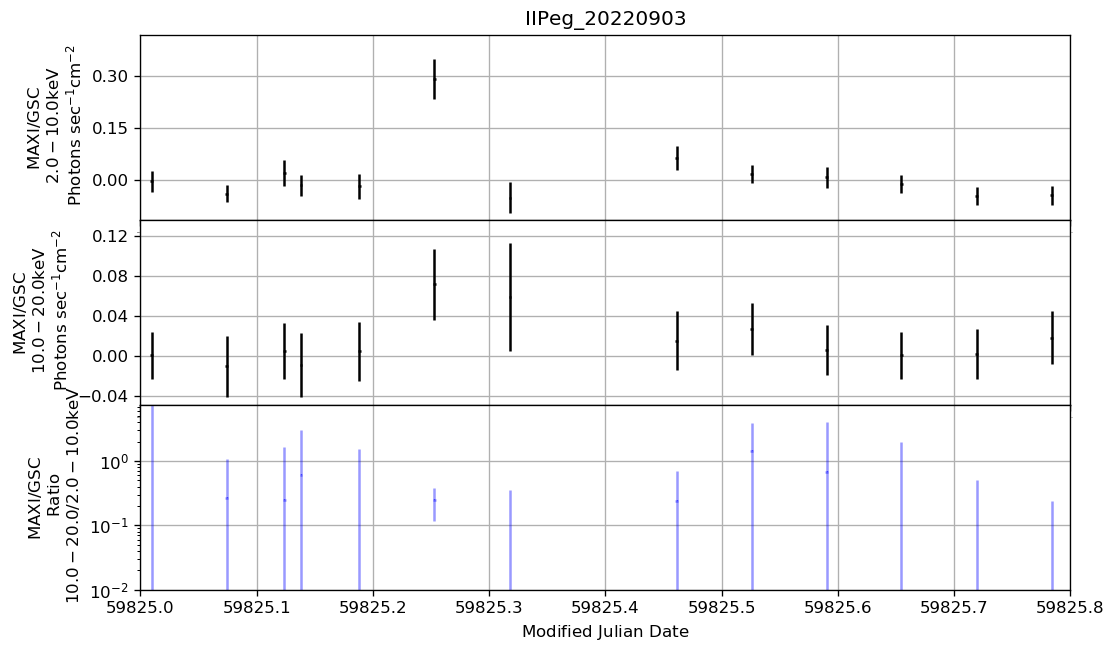
Task: Click the x-axis tick label 59825.6
Action: tap(838, 608)
